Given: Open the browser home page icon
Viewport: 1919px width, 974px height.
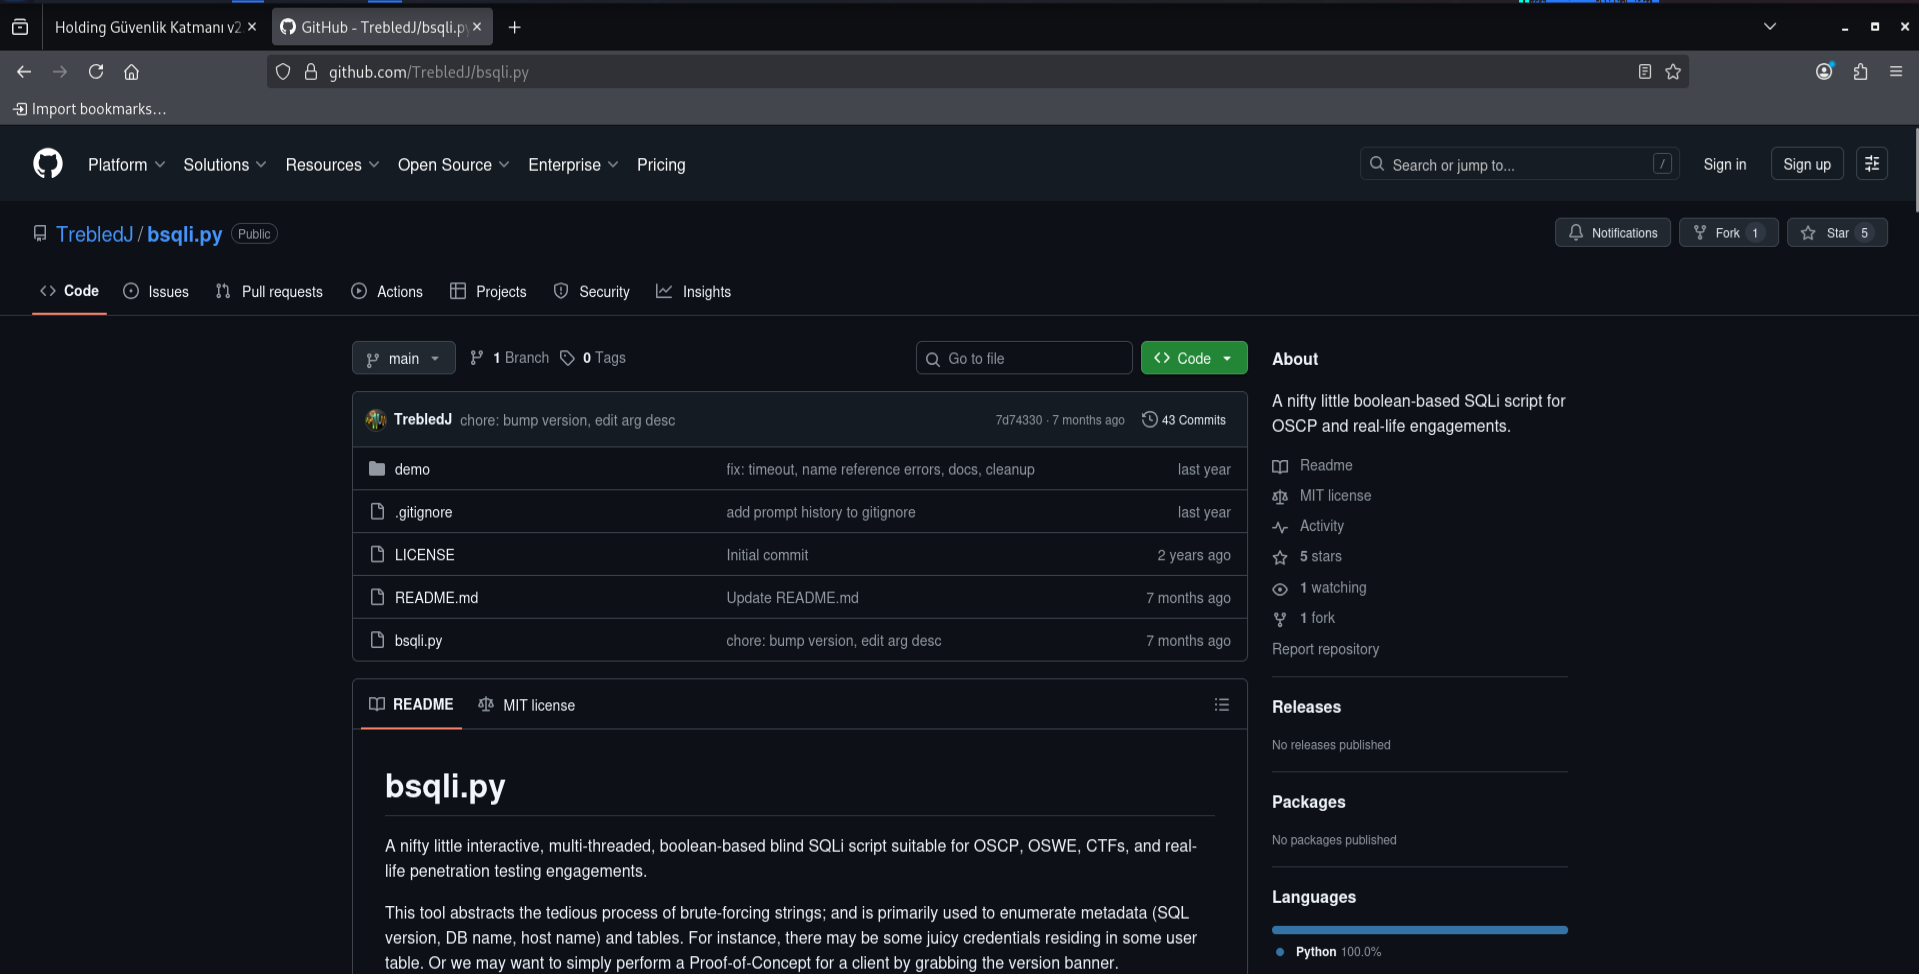Looking at the screenshot, I should point(131,72).
